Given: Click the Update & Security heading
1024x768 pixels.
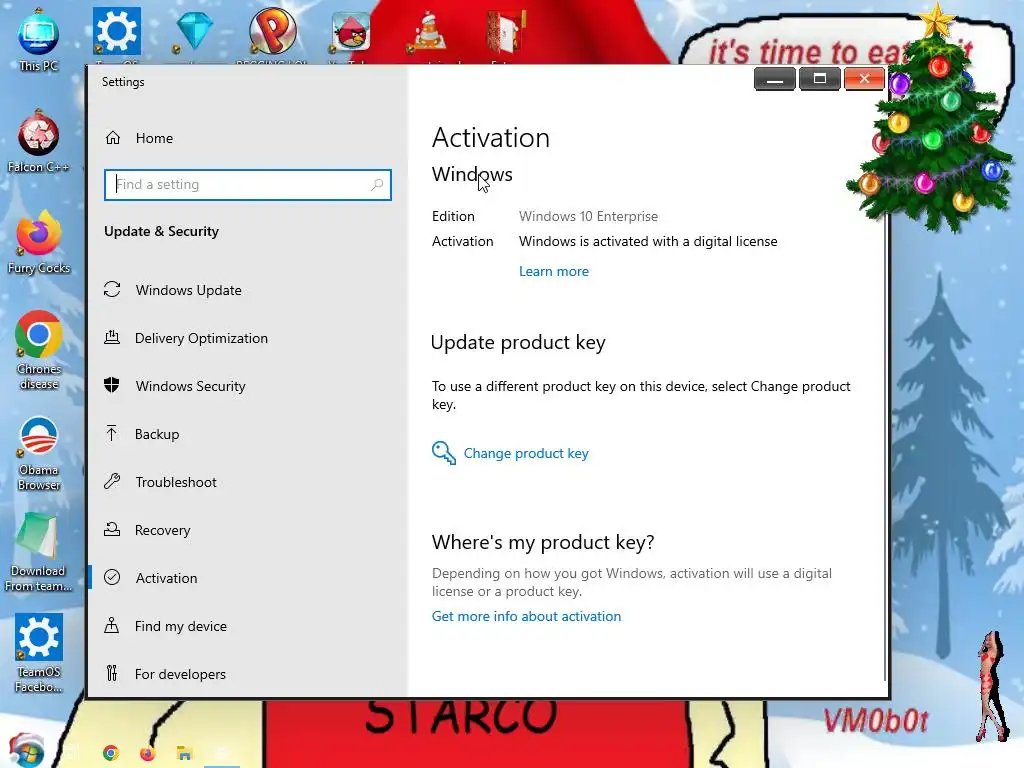Looking at the screenshot, I should click(161, 231).
